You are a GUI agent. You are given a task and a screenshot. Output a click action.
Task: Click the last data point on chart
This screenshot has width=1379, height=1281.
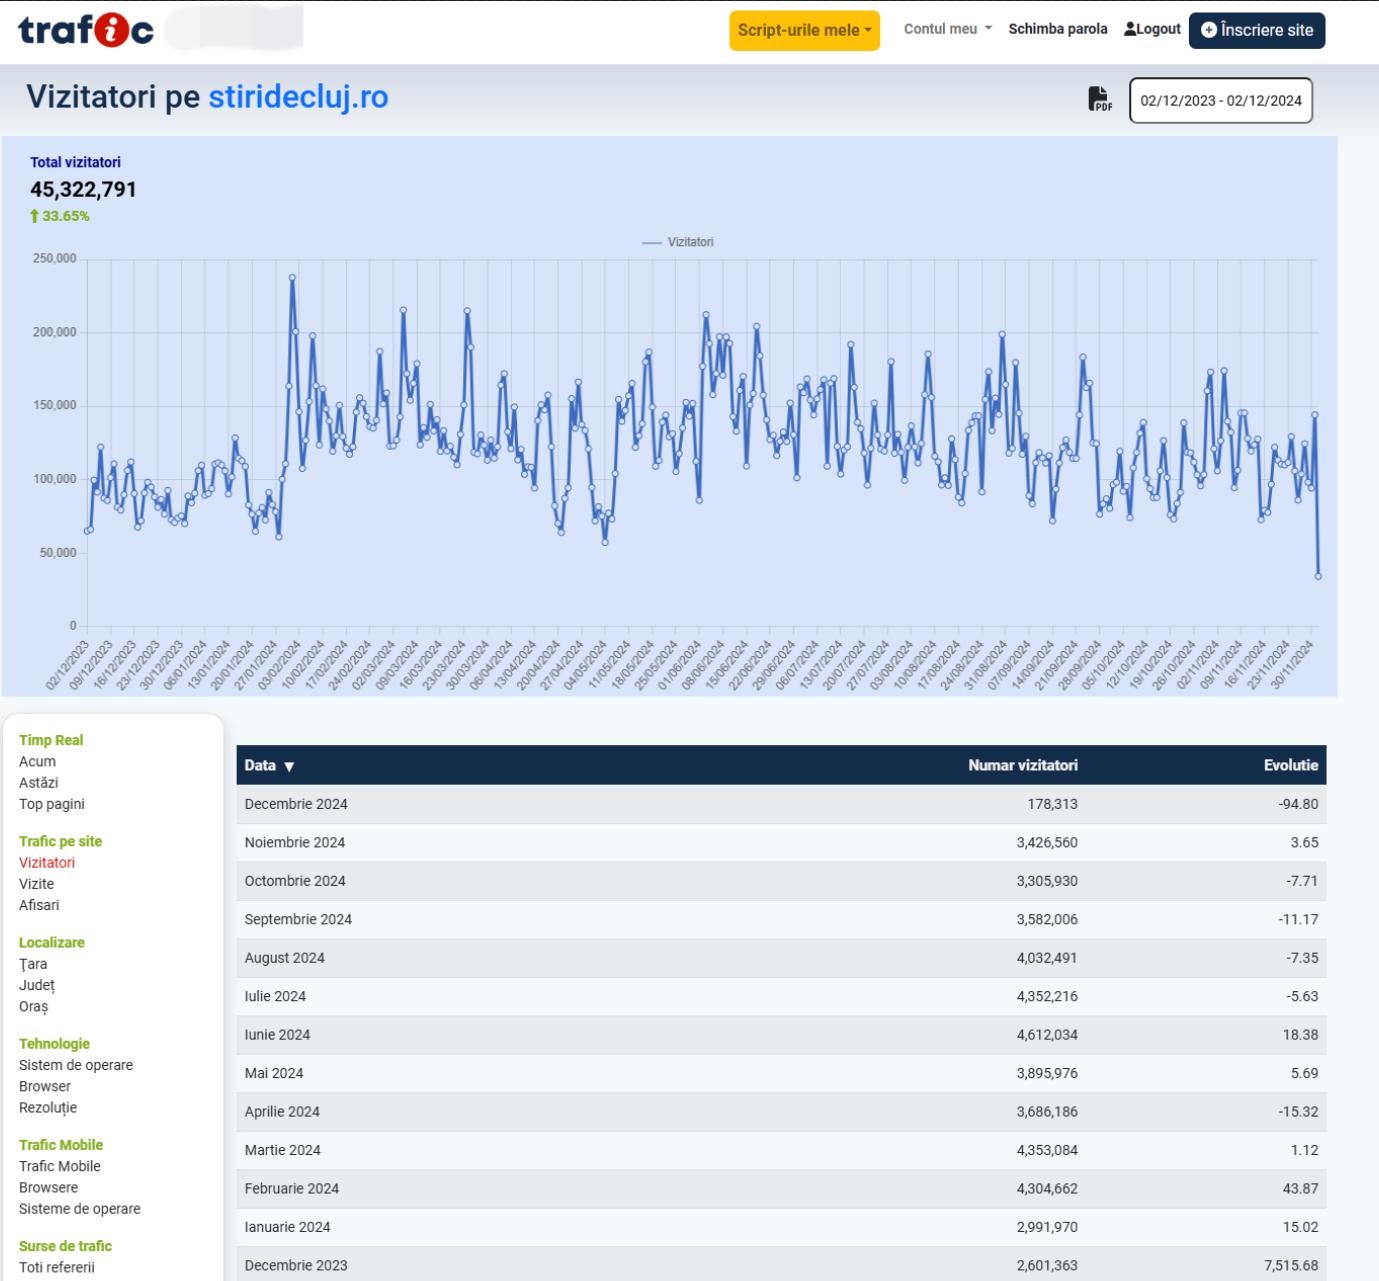click(1318, 576)
